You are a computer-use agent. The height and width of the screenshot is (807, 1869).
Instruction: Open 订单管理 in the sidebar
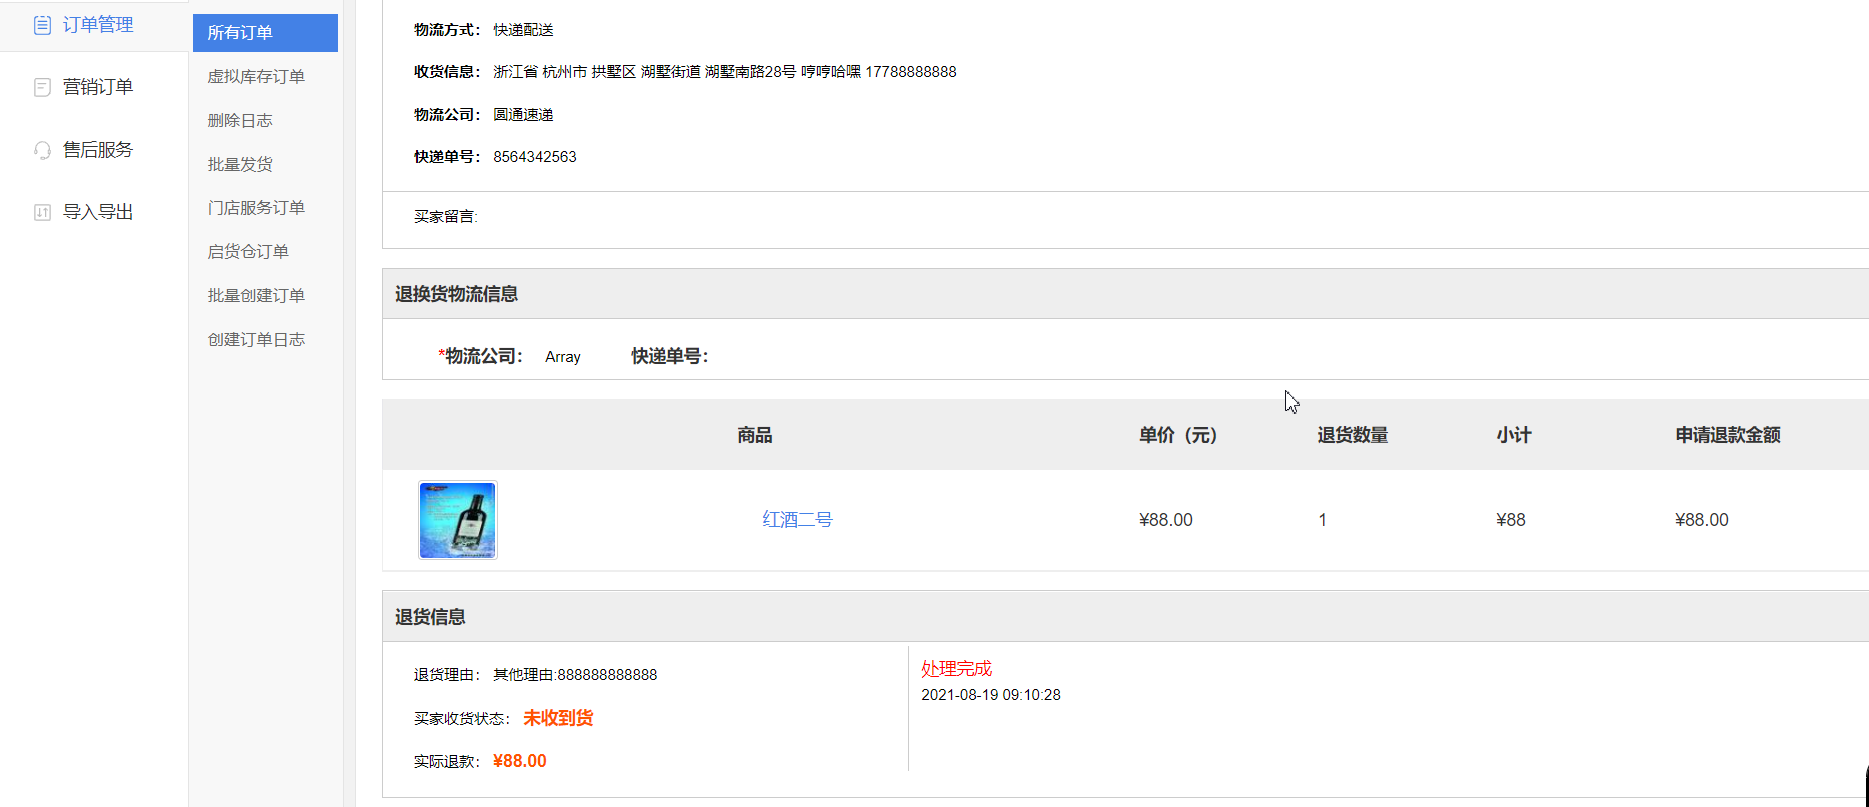(97, 25)
